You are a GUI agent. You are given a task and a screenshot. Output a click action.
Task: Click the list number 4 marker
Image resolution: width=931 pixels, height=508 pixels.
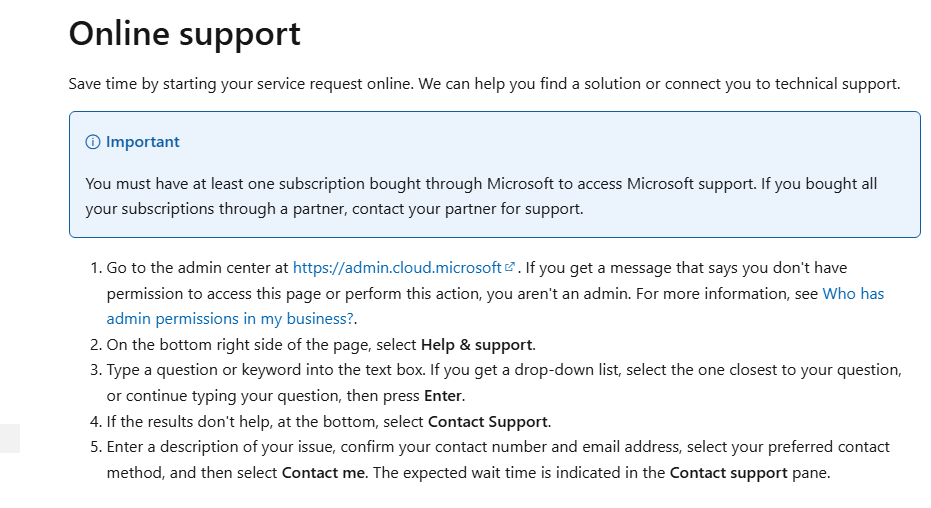coord(96,421)
